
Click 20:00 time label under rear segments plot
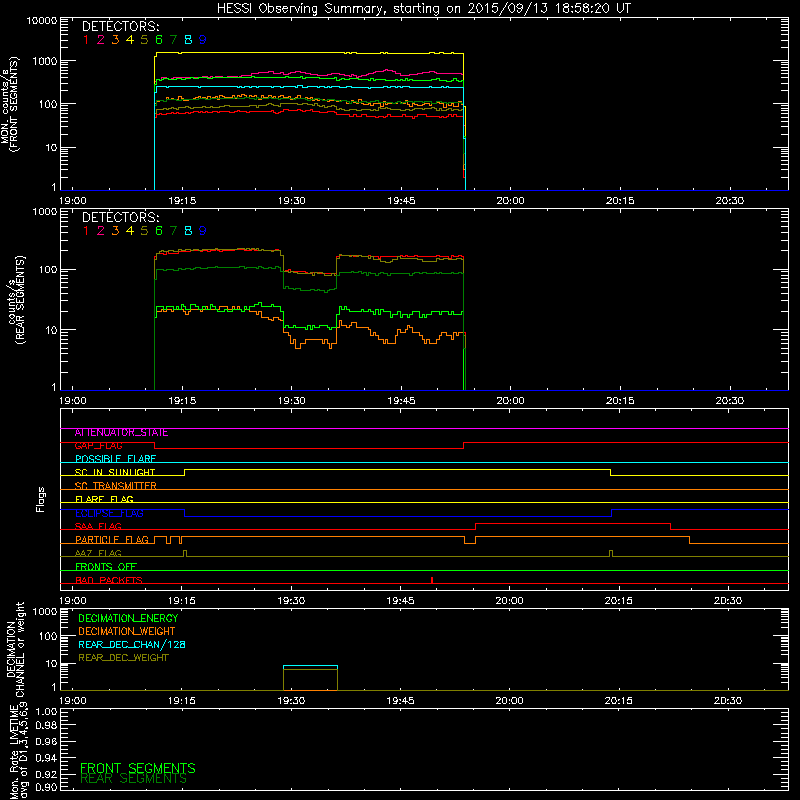click(x=510, y=401)
